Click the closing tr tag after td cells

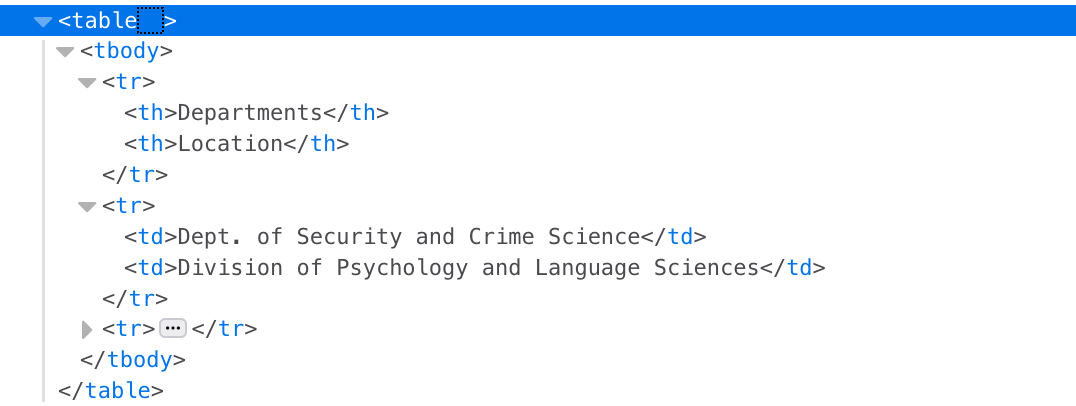[x=135, y=298]
